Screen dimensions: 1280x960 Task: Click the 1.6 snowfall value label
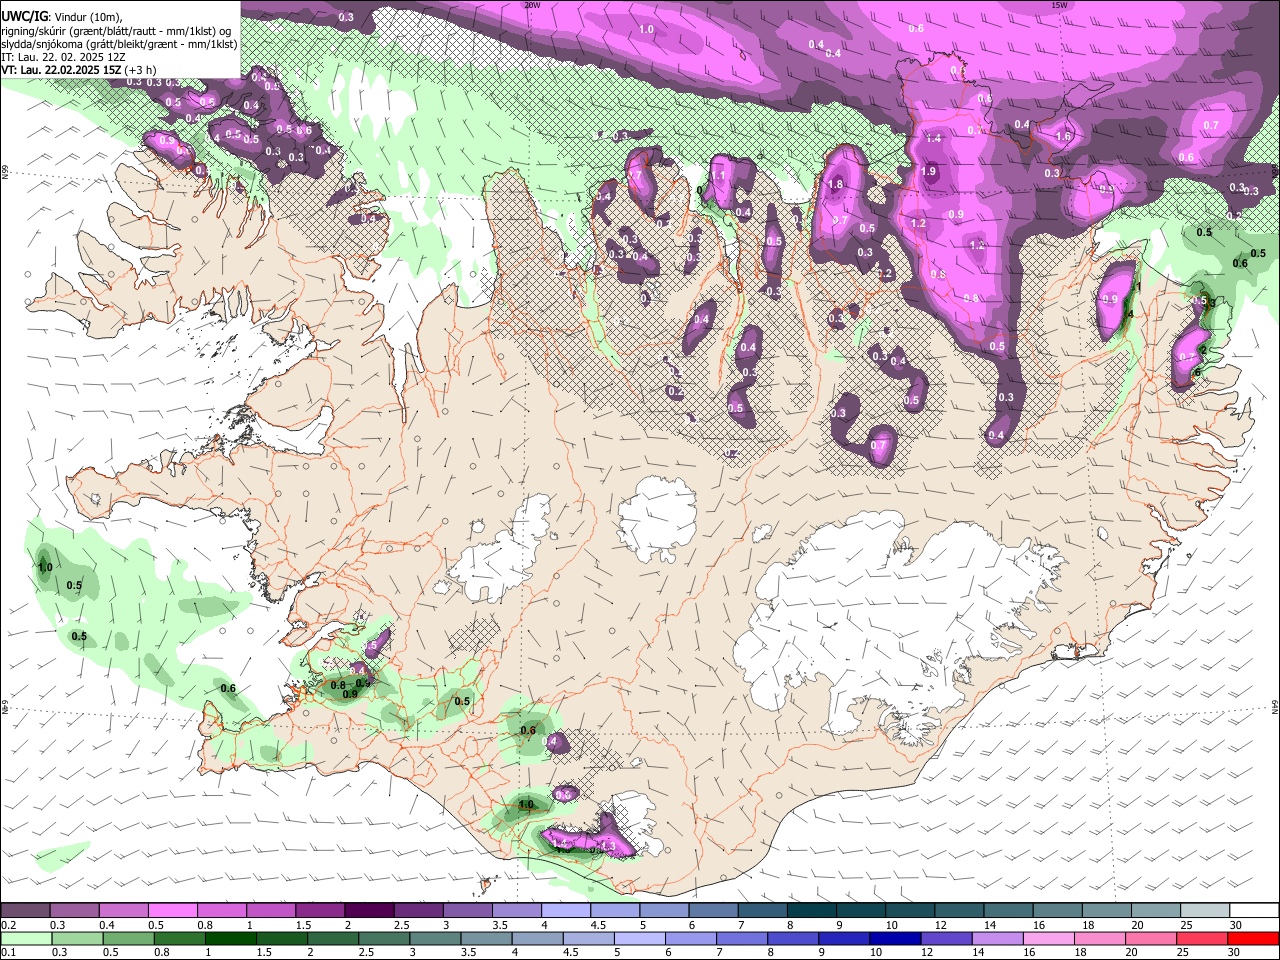point(1063,137)
